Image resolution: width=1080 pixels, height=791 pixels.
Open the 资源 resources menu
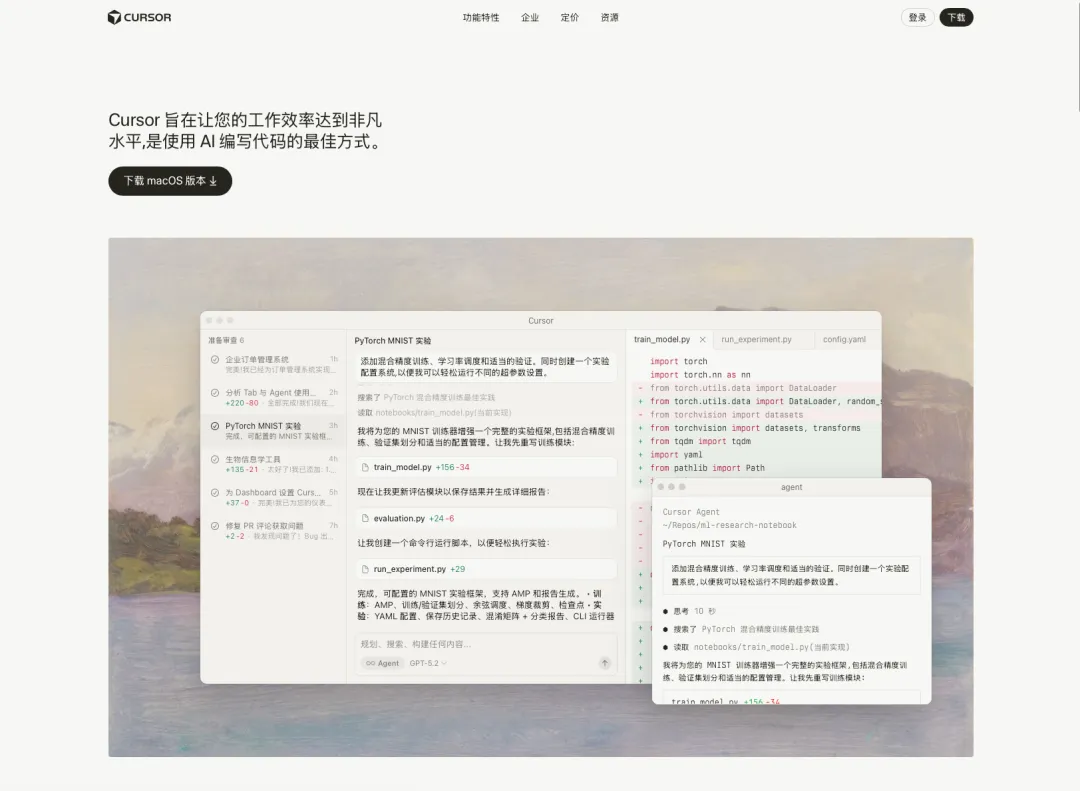point(610,17)
